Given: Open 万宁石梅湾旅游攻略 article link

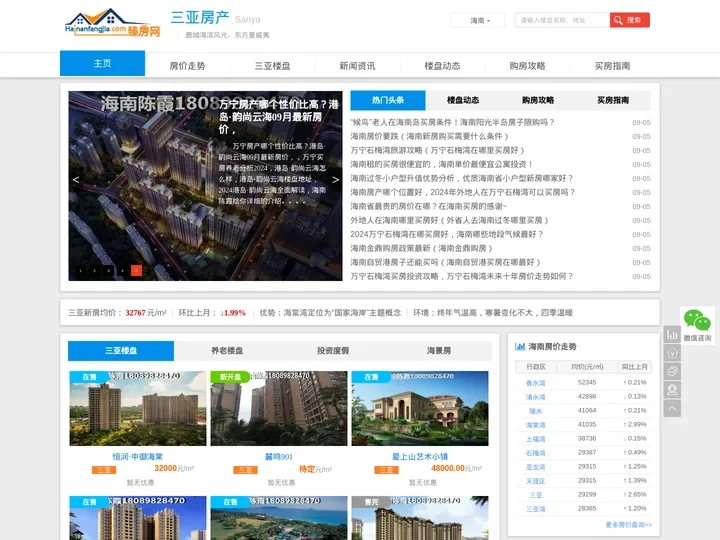Looking at the screenshot, I should (x=437, y=150).
